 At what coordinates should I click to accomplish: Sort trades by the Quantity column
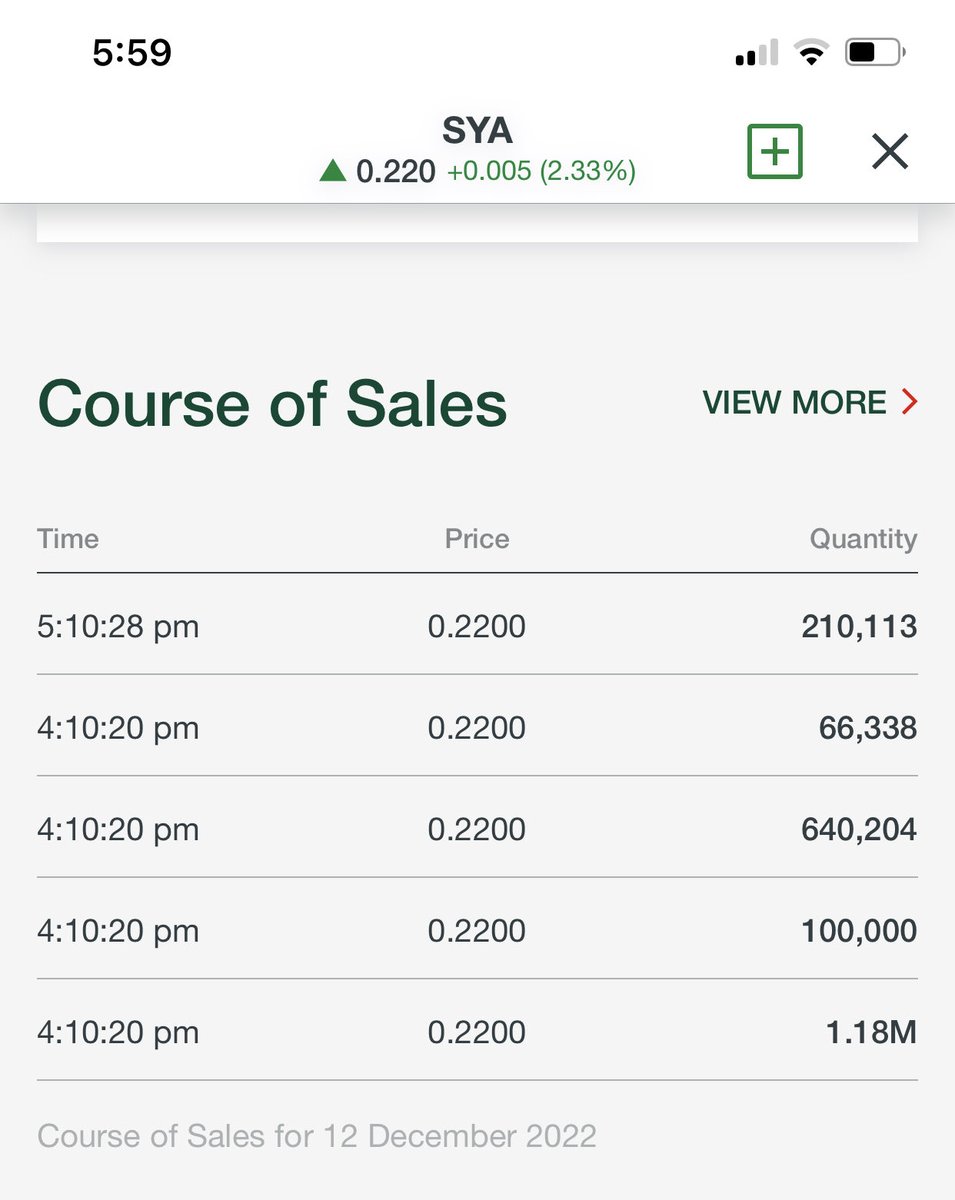point(864,539)
